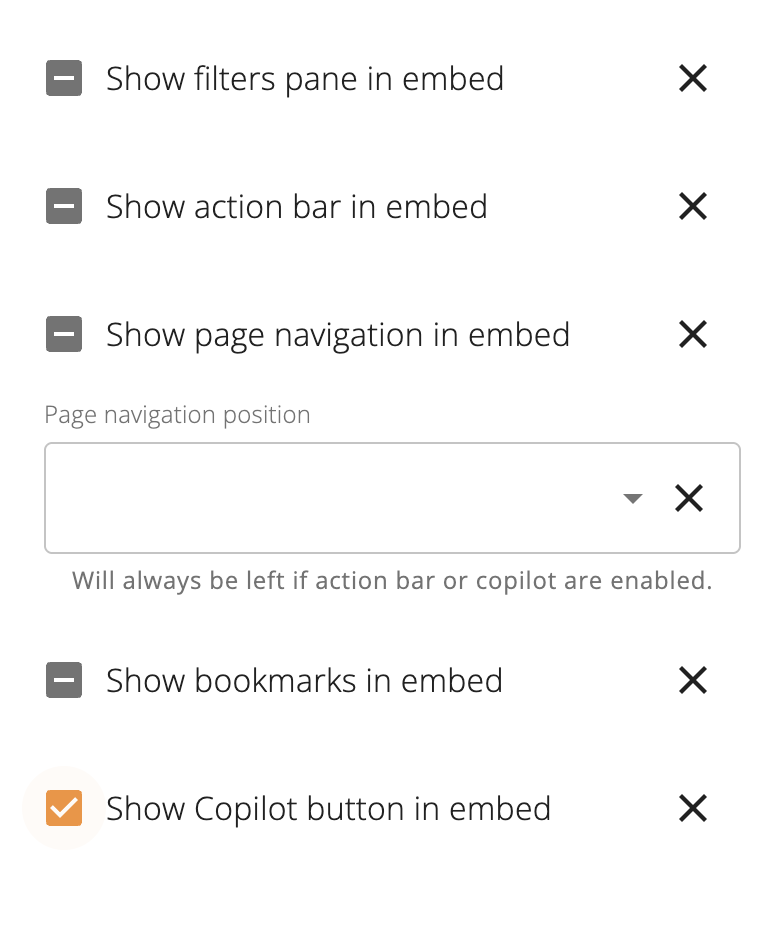
Task: Click the 'Page navigation position' field label
Action: pos(177,415)
